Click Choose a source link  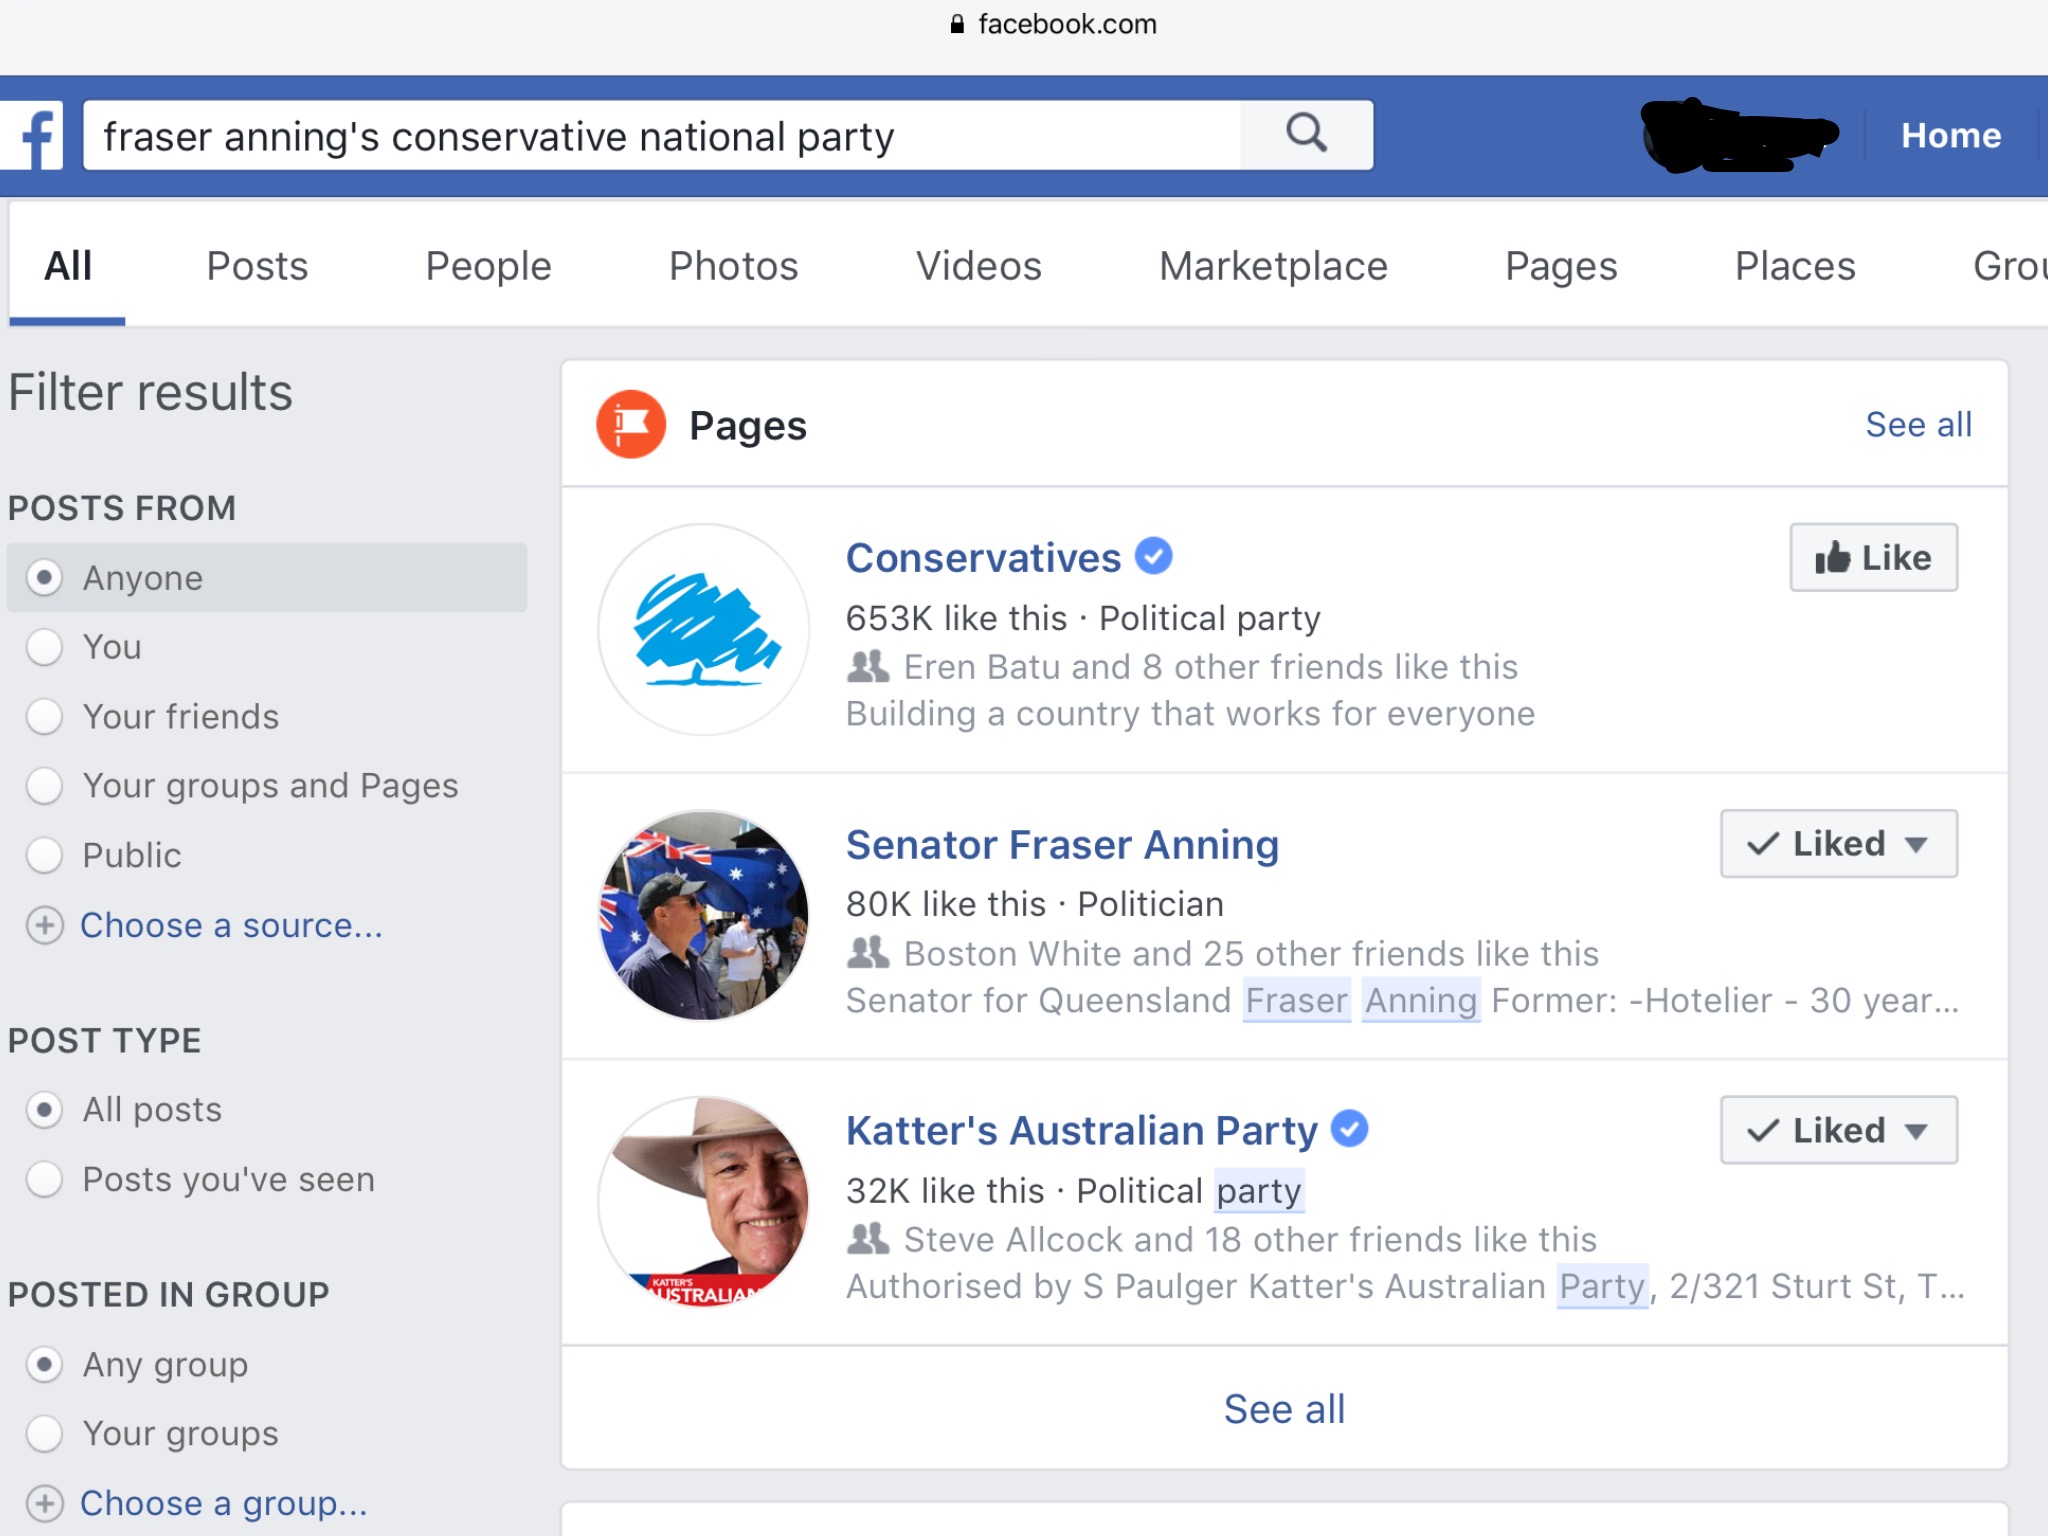pyautogui.click(x=231, y=925)
